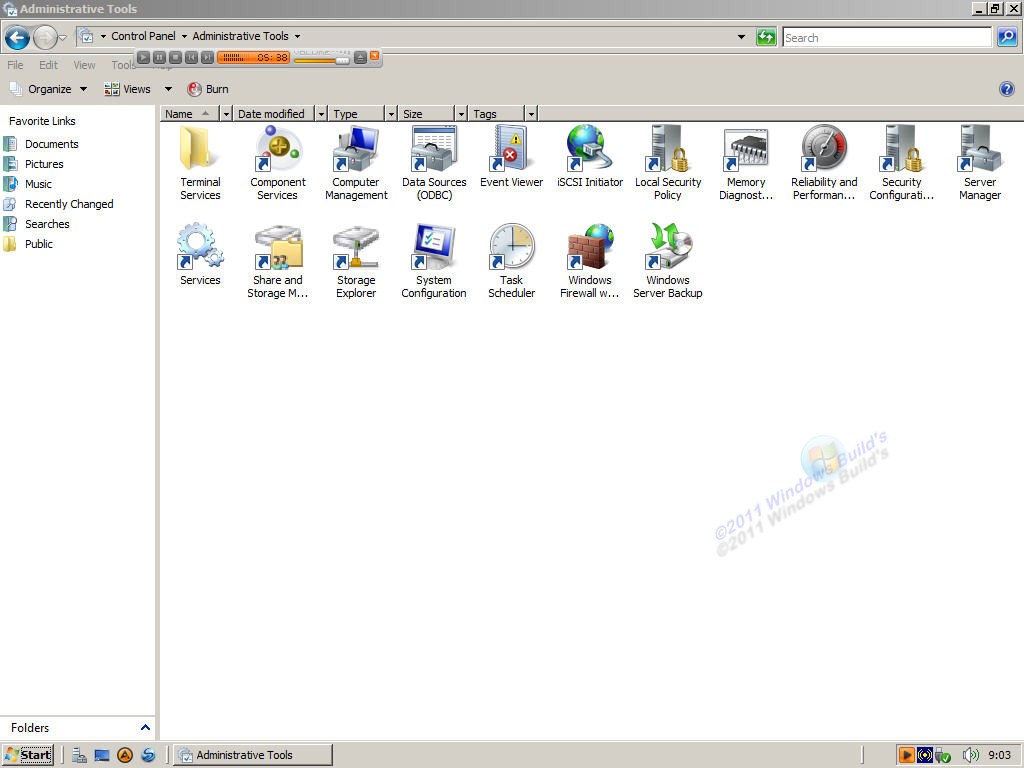The width and height of the screenshot is (1024, 768).
Task: Expand Administrative Tools breadcrumb arrow
Action: [297, 37]
